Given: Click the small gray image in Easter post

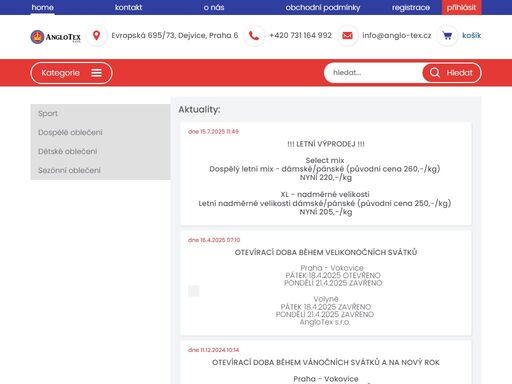Looking at the screenshot, I should click(194, 291).
